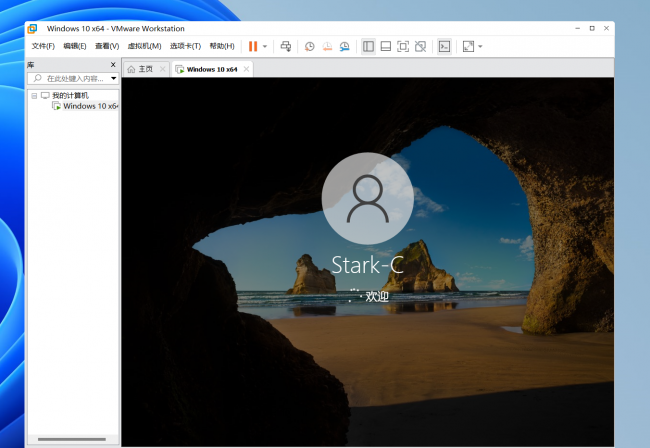Revert the virtual machine to a snapshot
Screen dimensions: 650x448
pyautogui.click(x=327, y=46)
